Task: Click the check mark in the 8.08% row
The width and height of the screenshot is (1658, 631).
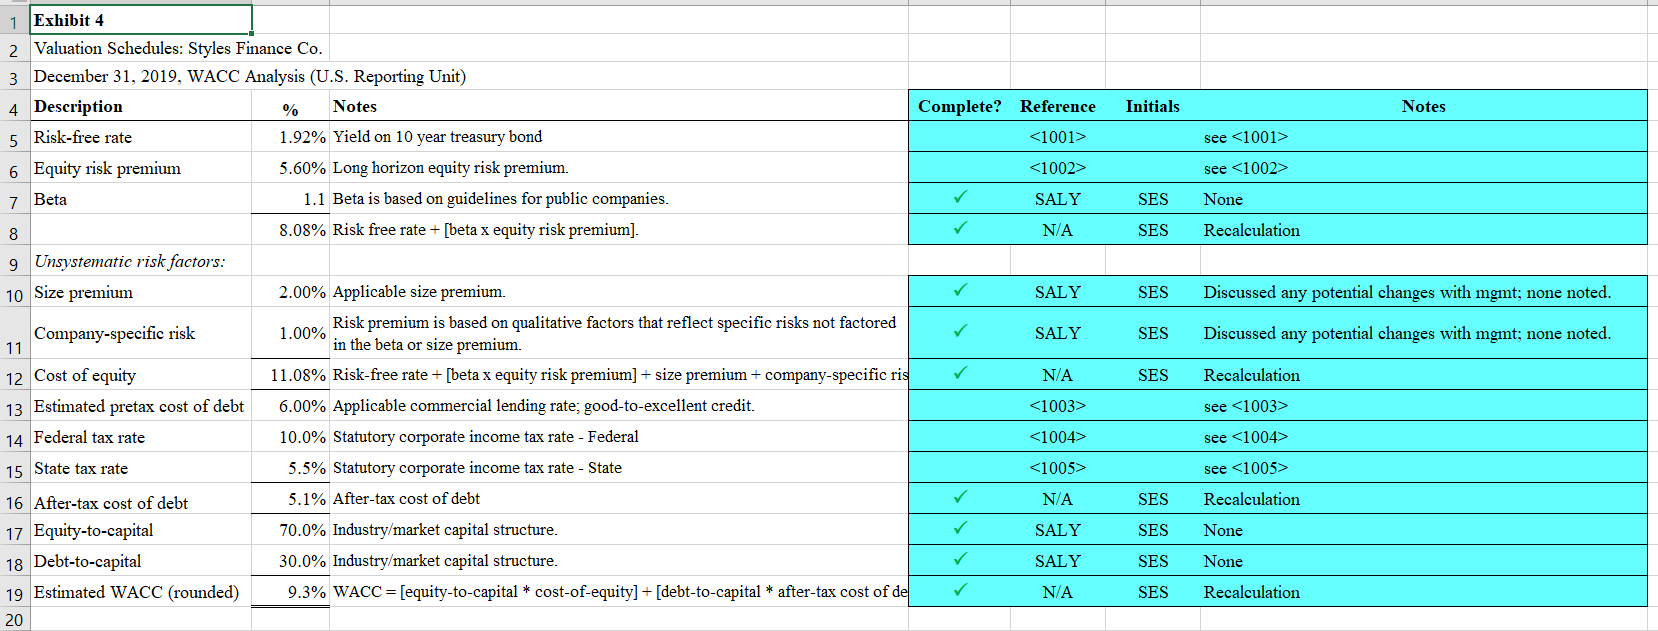Action: point(960,229)
